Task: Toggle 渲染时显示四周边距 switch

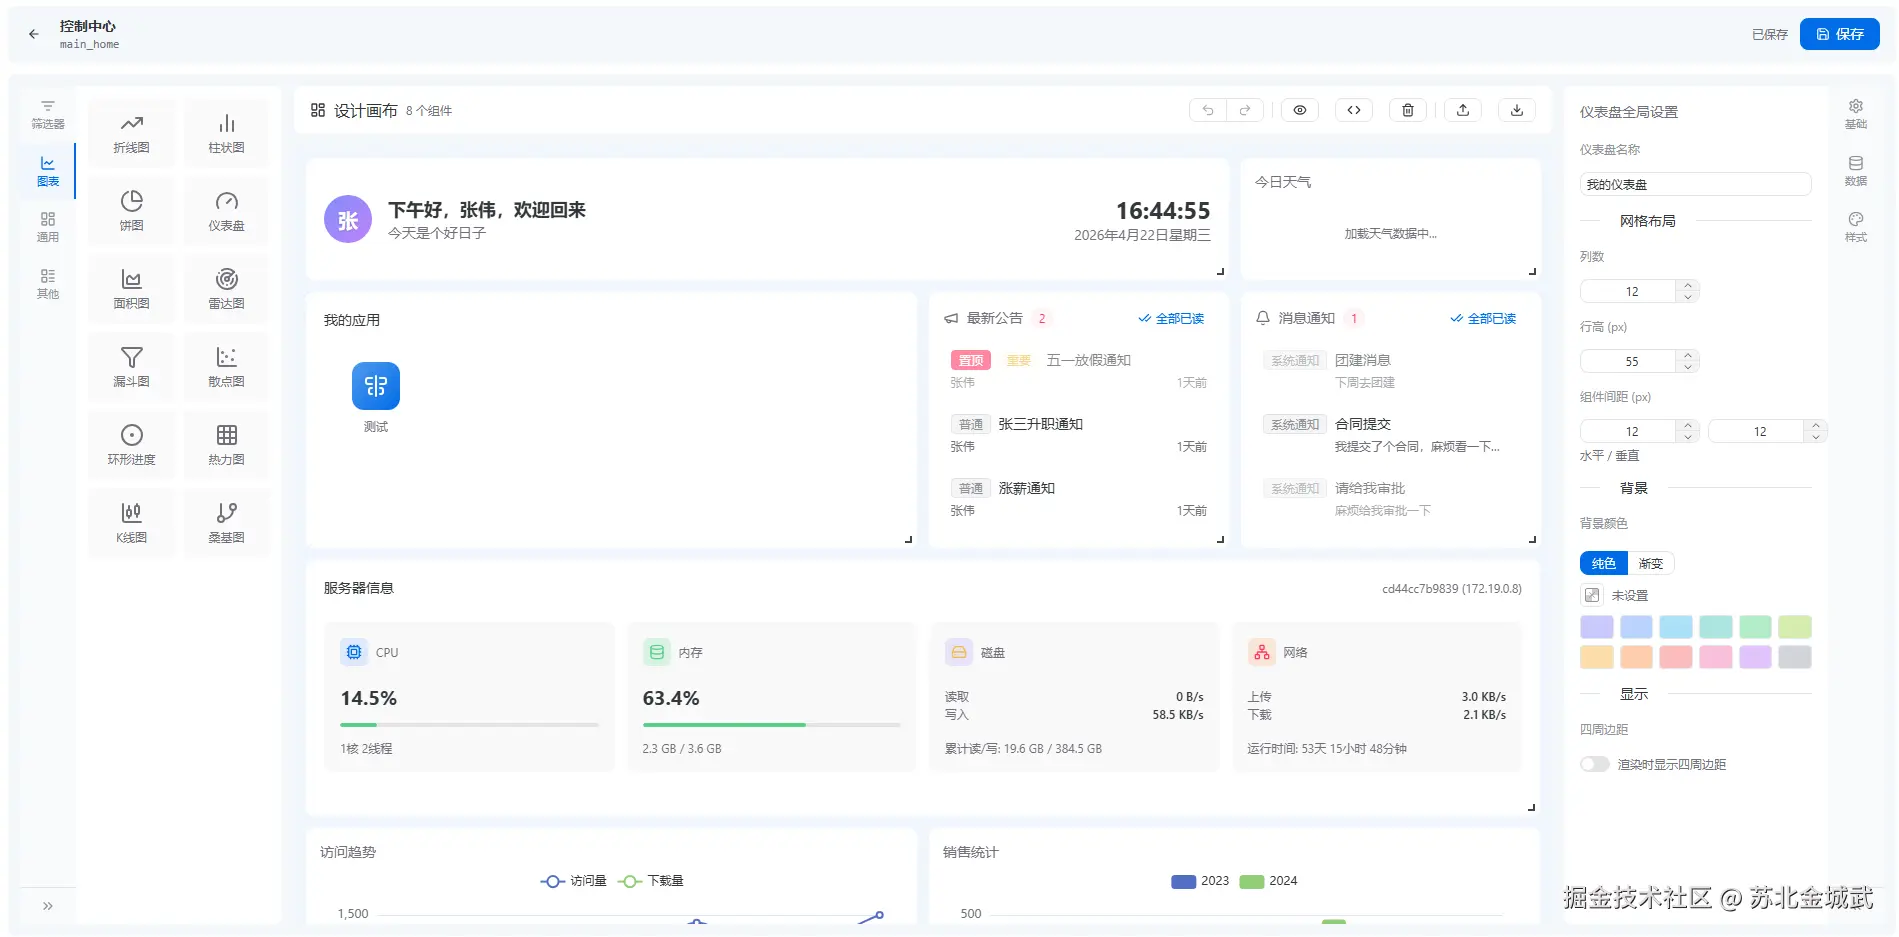Action: click(x=1595, y=764)
